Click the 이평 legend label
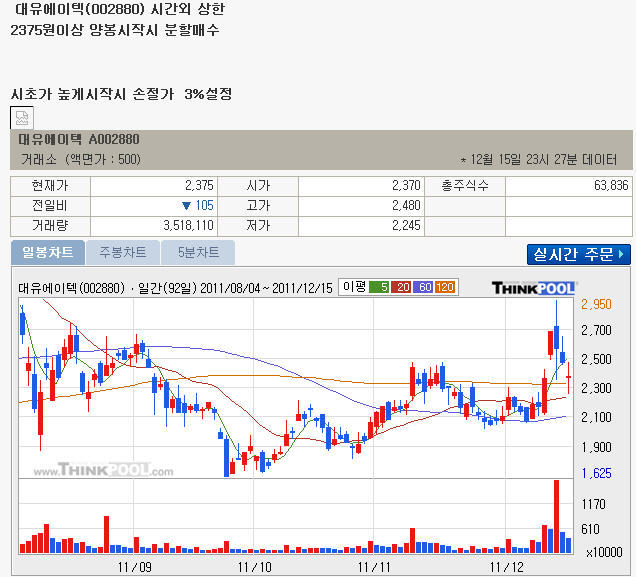The width and height of the screenshot is (636, 577). pyautogui.click(x=354, y=287)
